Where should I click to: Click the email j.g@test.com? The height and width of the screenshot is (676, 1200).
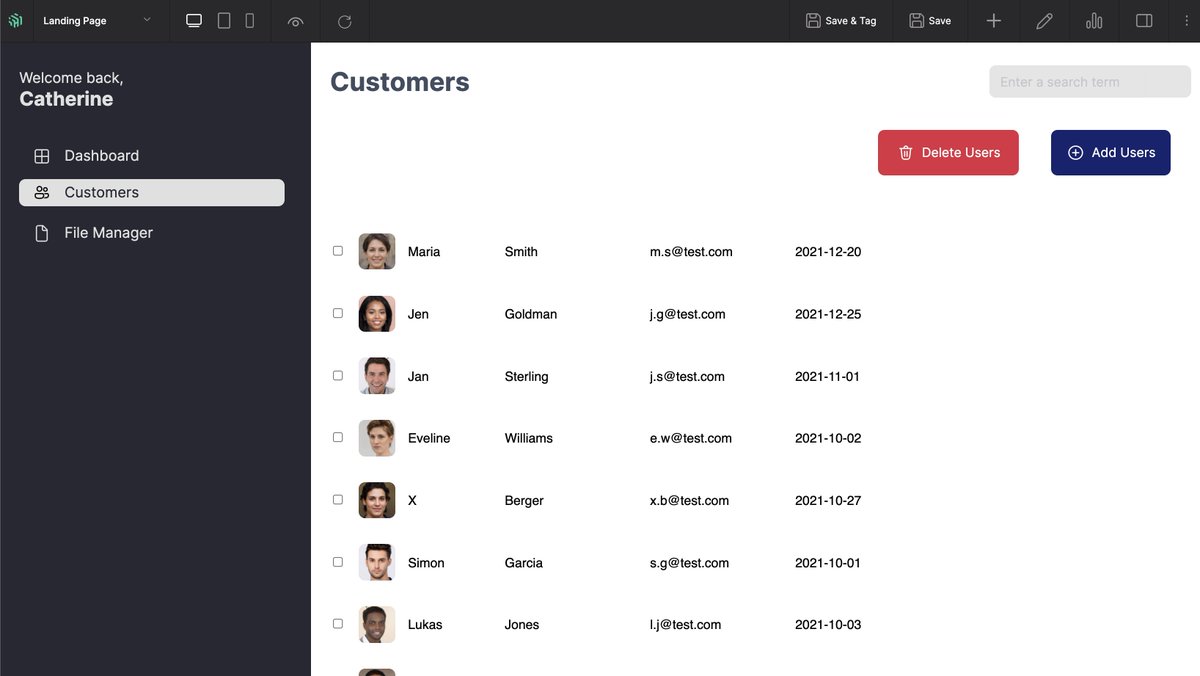tap(687, 314)
